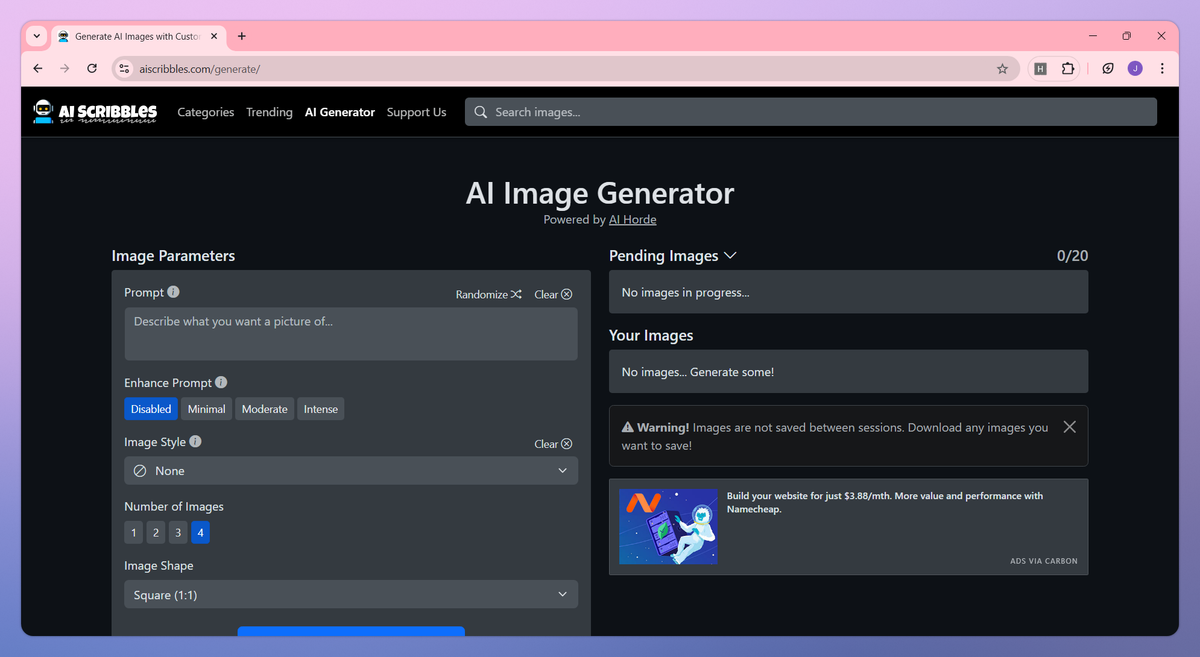Viewport: 1200px width, 657px height.
Task: Clear the Prompt field
Action: click(x=553, y=294)
